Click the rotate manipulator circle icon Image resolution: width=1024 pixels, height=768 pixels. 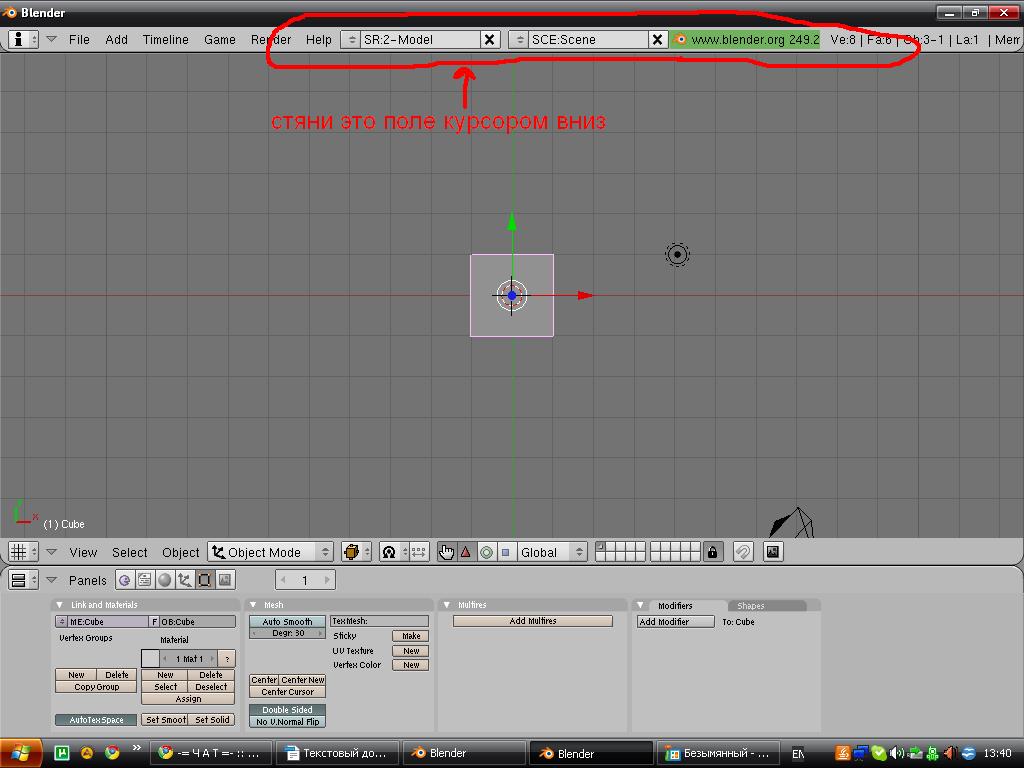(487, 551)
